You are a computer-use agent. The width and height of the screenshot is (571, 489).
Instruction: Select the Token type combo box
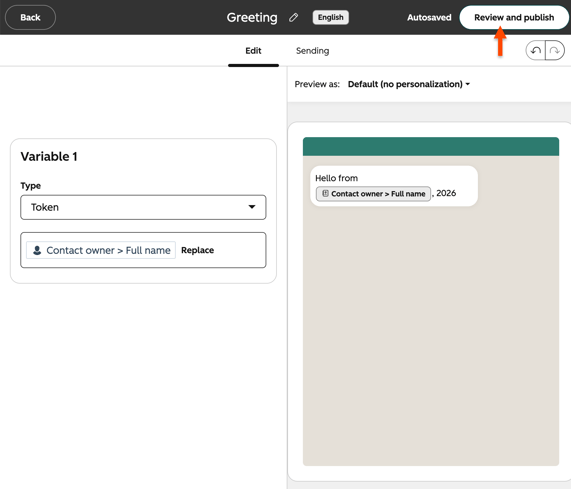point(143,207)
